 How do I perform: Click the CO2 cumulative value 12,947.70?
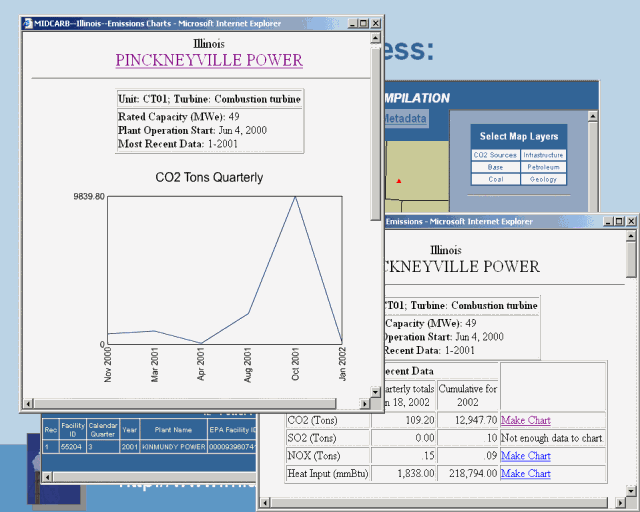pos(476,420)
